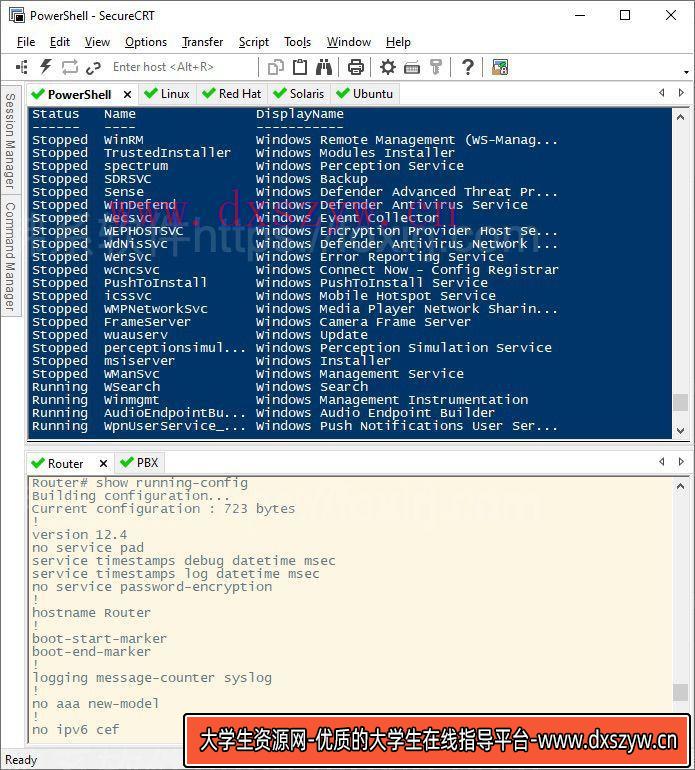695x770 pixels.
Task: Open Help question mark icon
Action: 468,67
